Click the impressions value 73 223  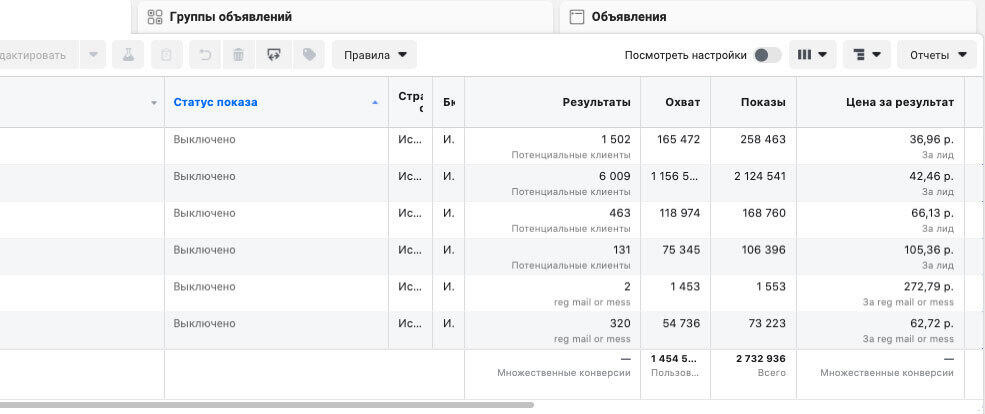(766, 324)
